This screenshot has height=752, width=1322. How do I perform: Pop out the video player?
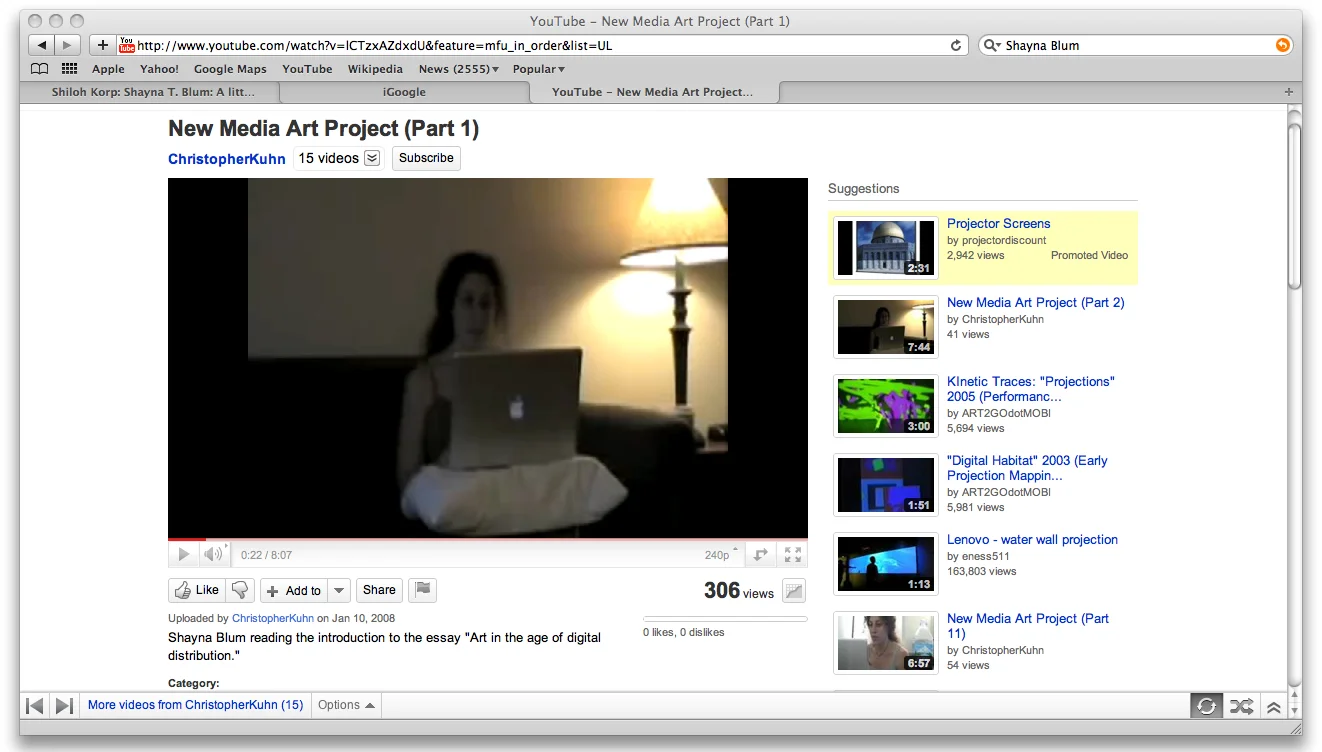760,554
